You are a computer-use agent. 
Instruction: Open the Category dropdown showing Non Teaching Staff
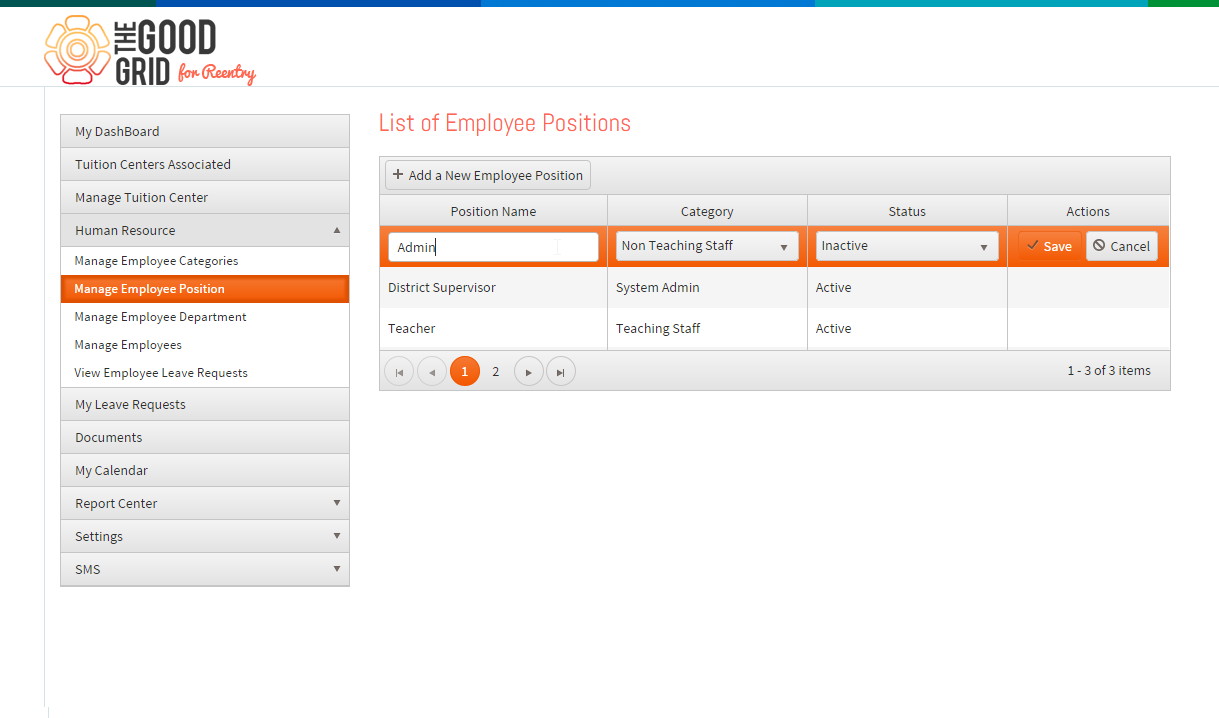coord(707,246)
